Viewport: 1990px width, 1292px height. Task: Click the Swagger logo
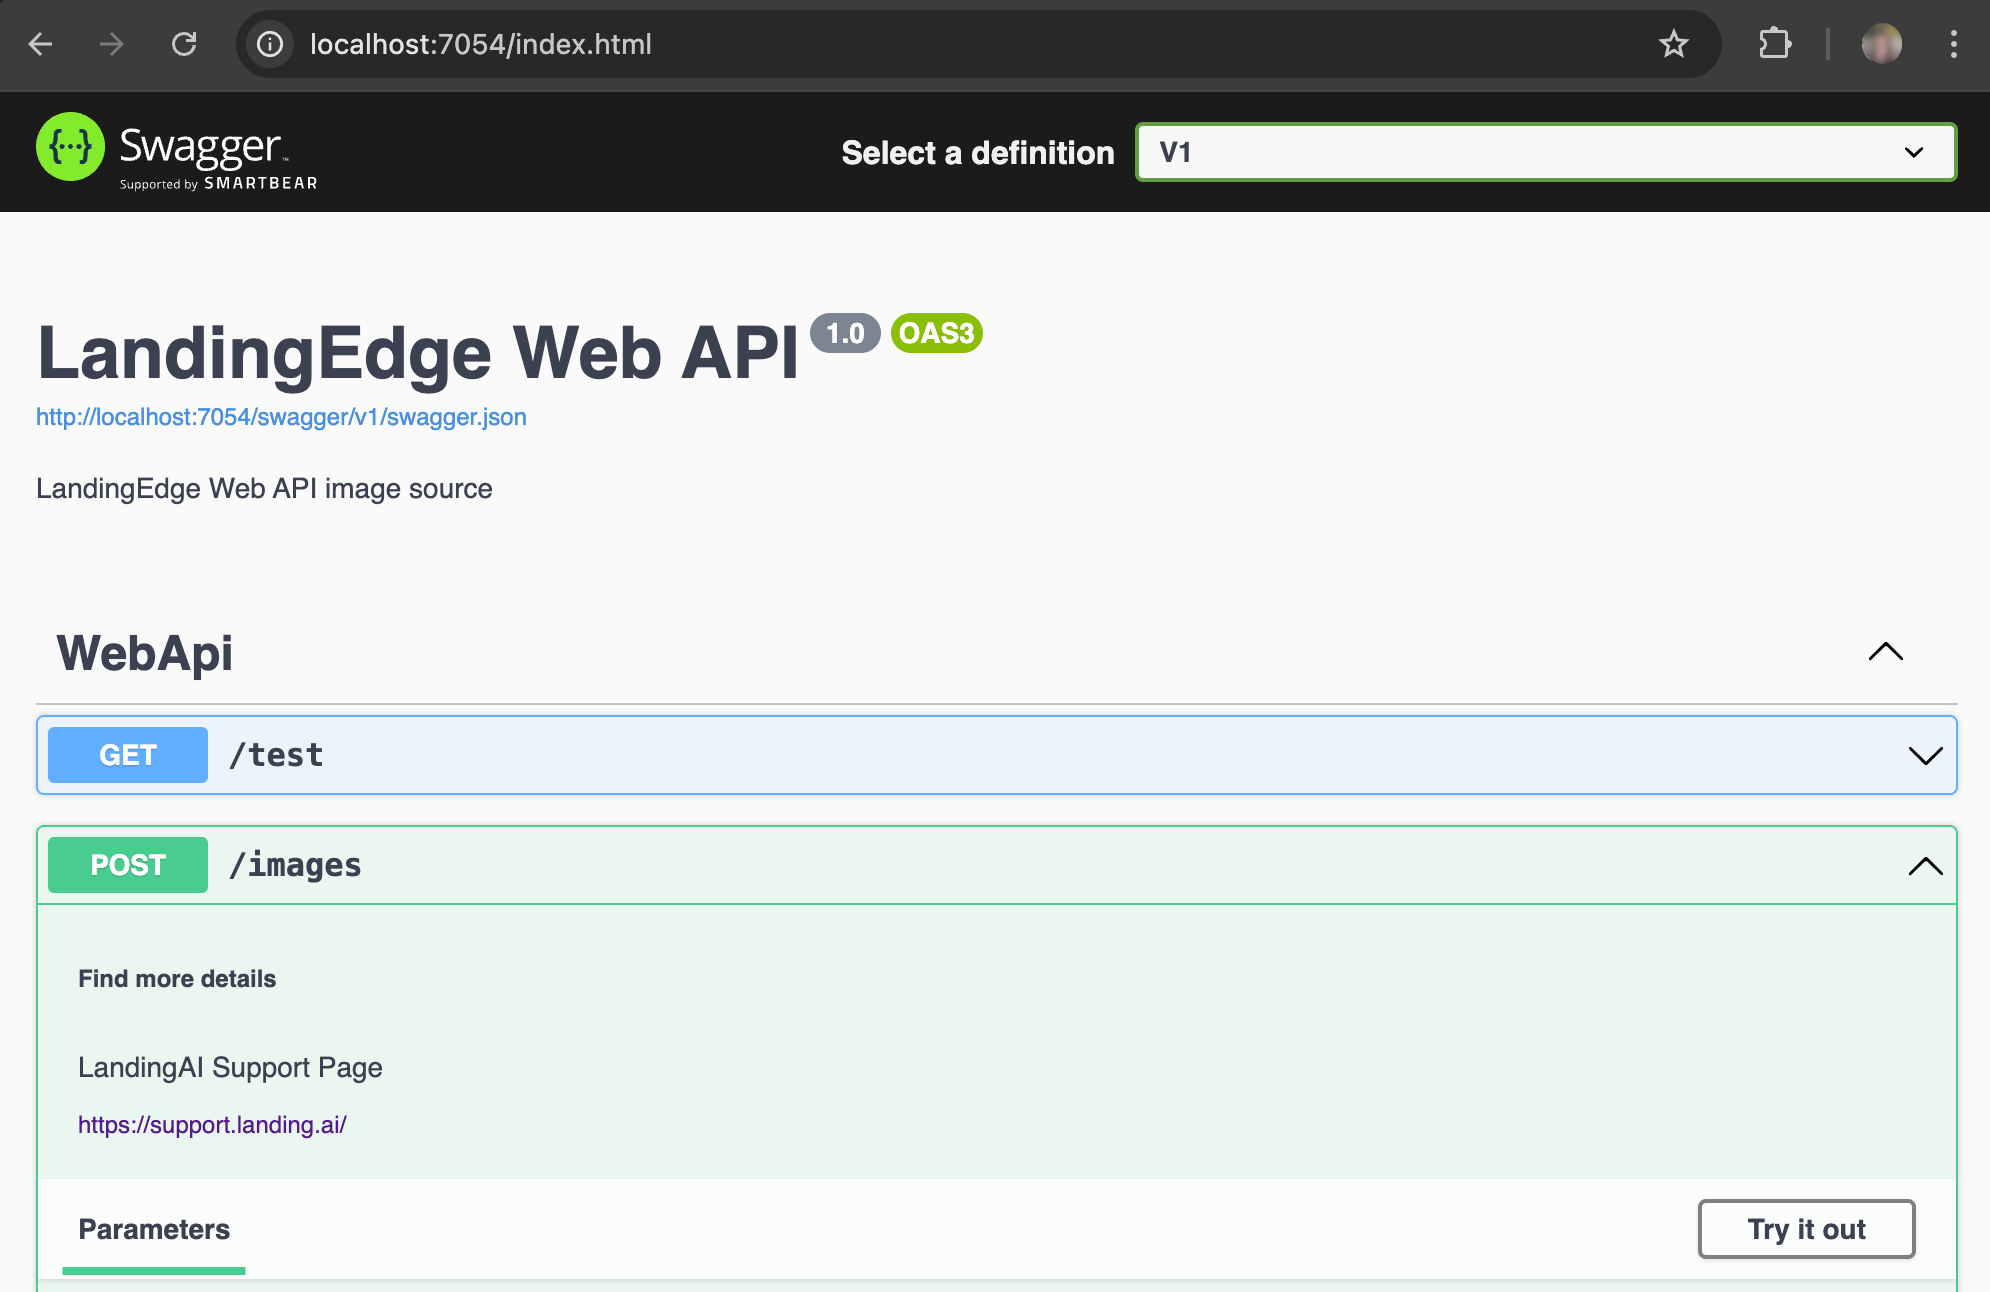coord(177,151)
